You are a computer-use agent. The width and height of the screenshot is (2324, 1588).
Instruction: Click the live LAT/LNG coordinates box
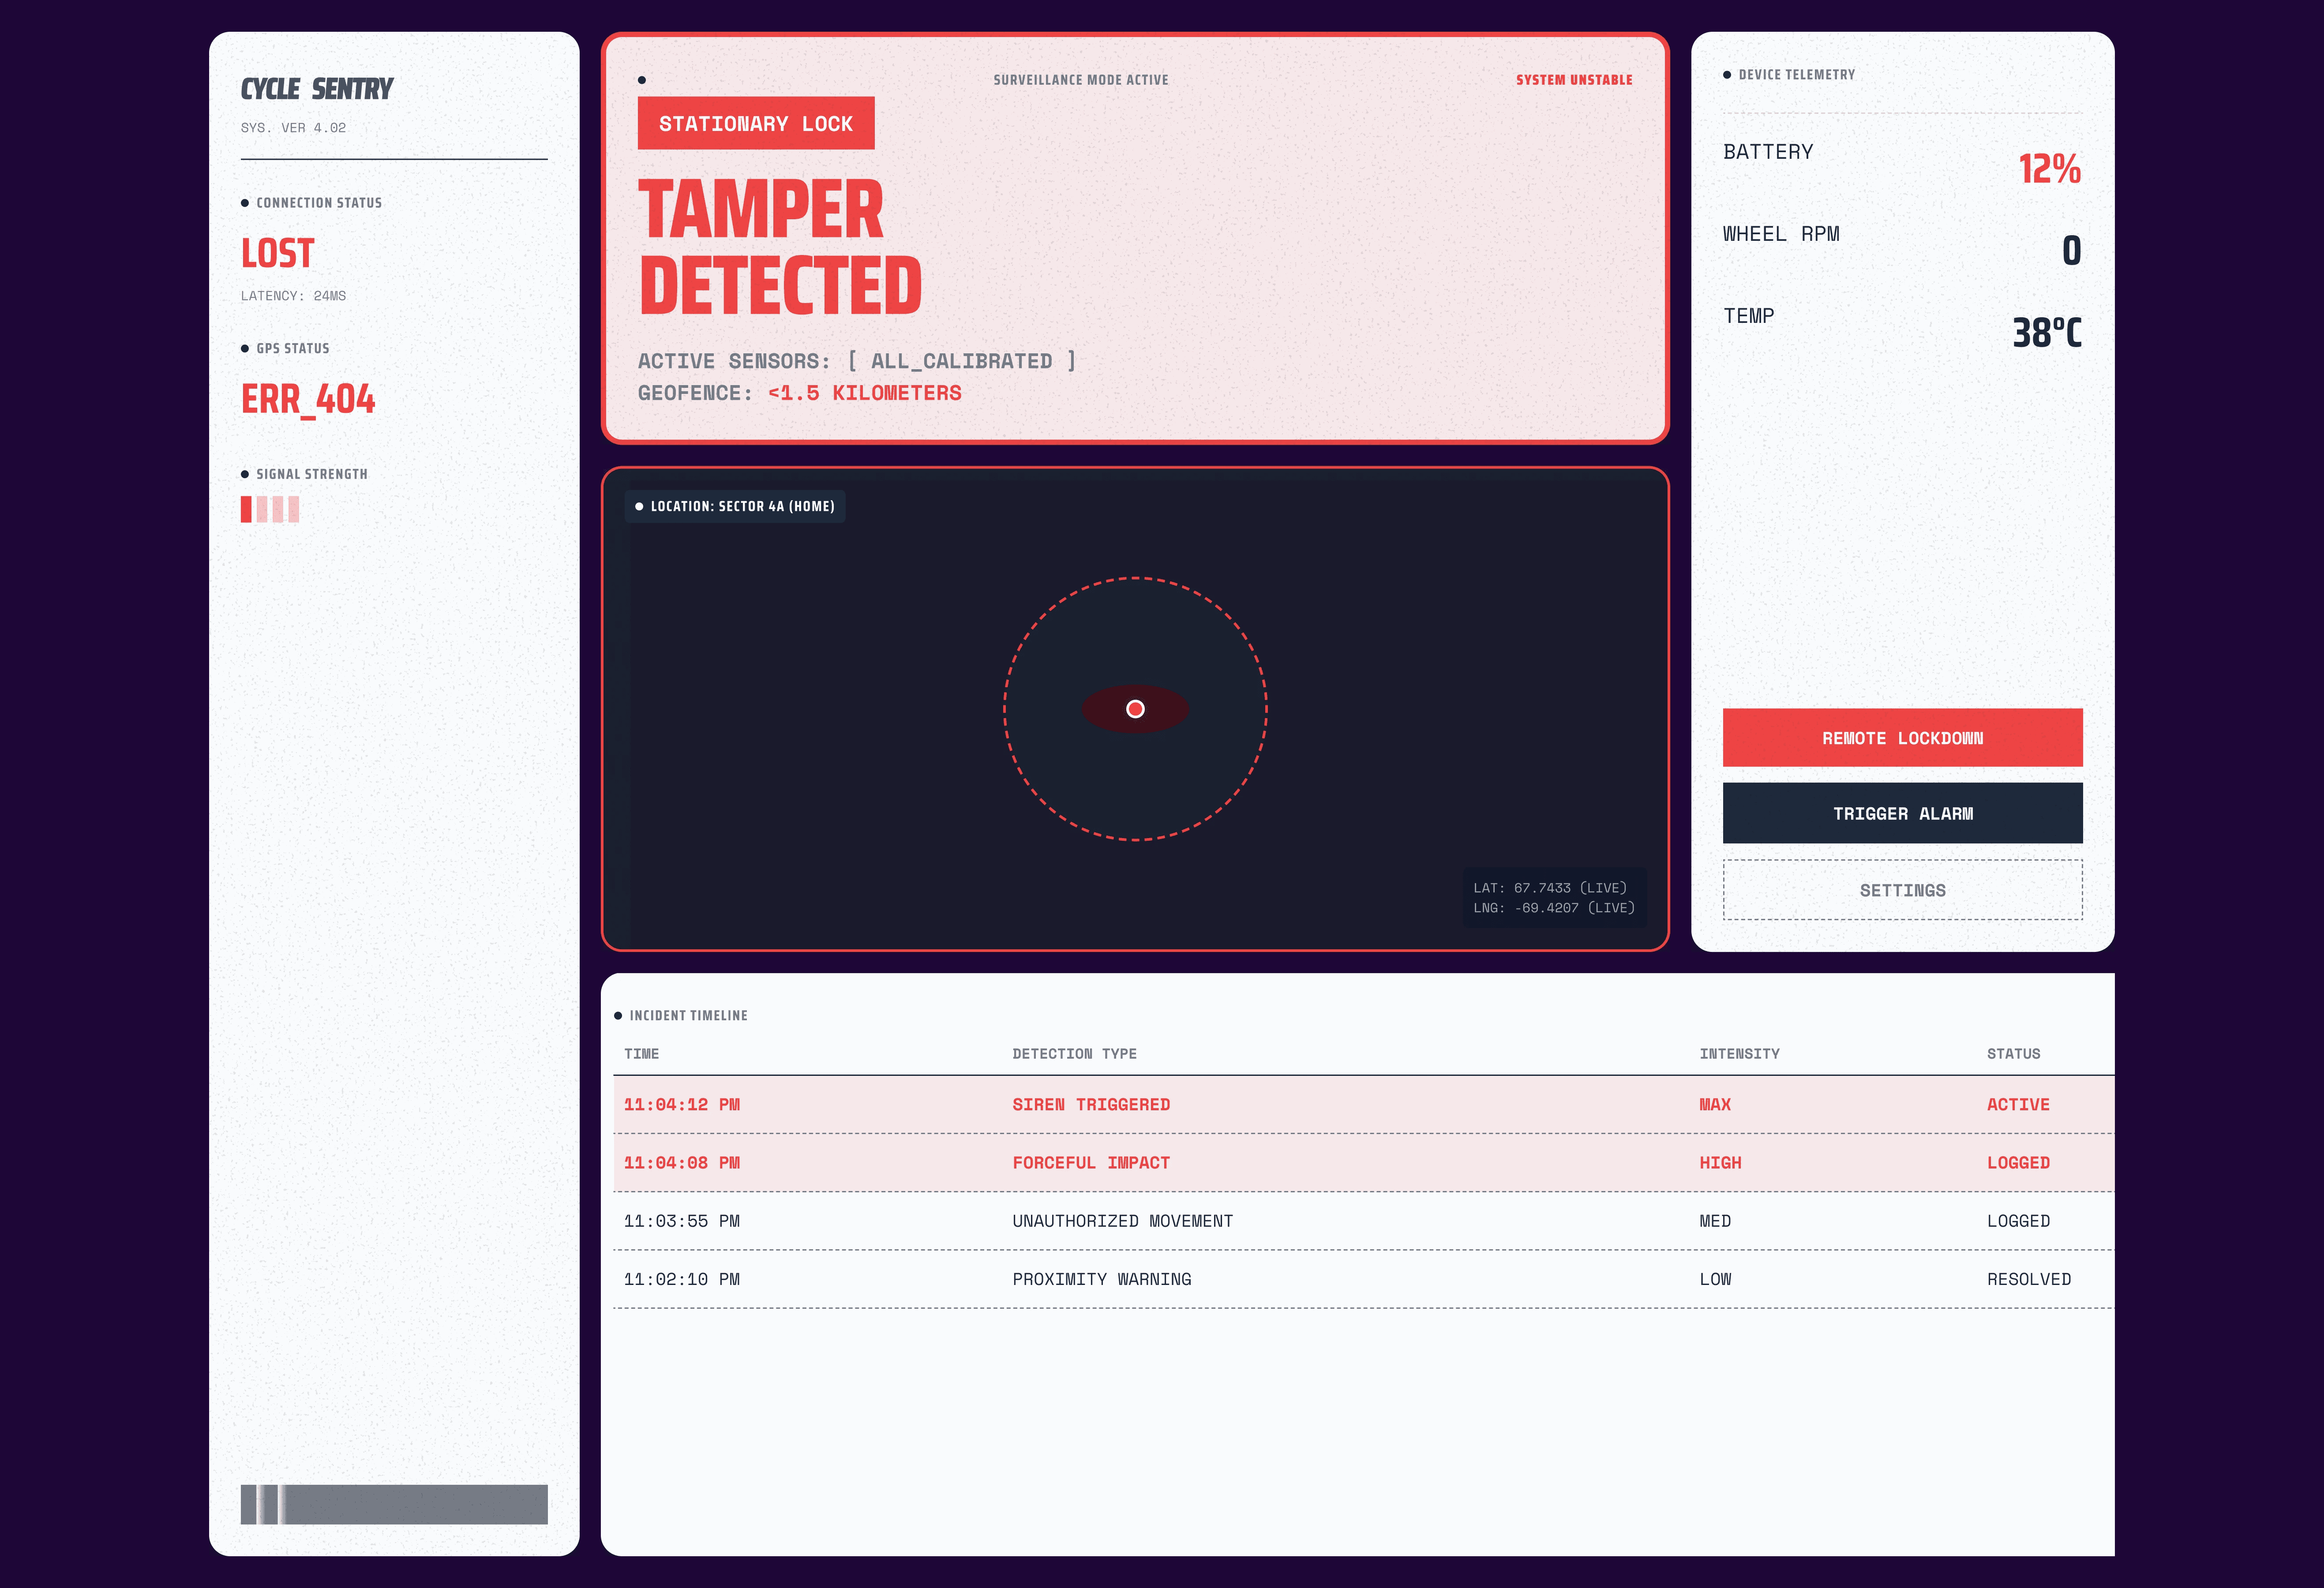pyautogui.click(x=1554, y=897)
